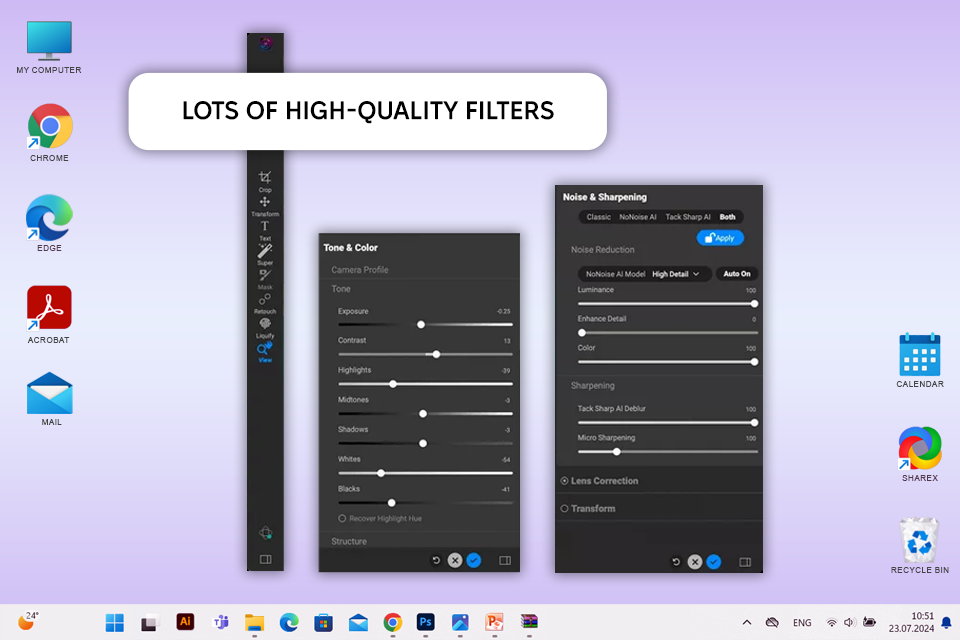Toggle the Transform section in panel
The height and width of the screenshot is (640, 960).
(565, 509)
